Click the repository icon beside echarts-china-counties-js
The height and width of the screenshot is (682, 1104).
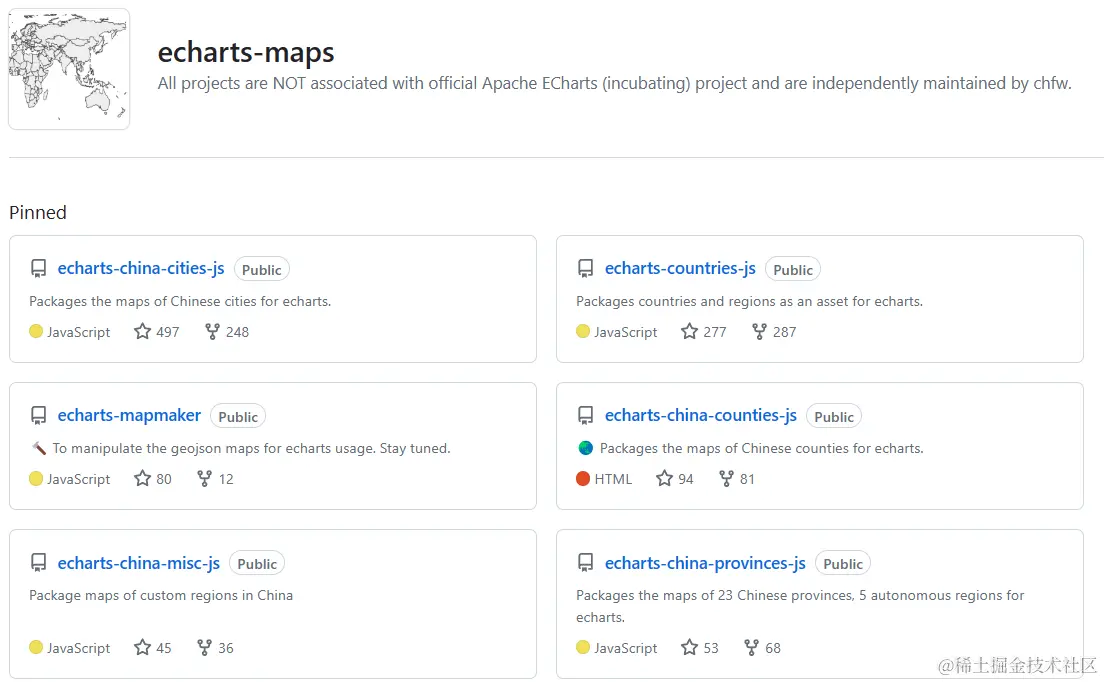click(586, 415)
